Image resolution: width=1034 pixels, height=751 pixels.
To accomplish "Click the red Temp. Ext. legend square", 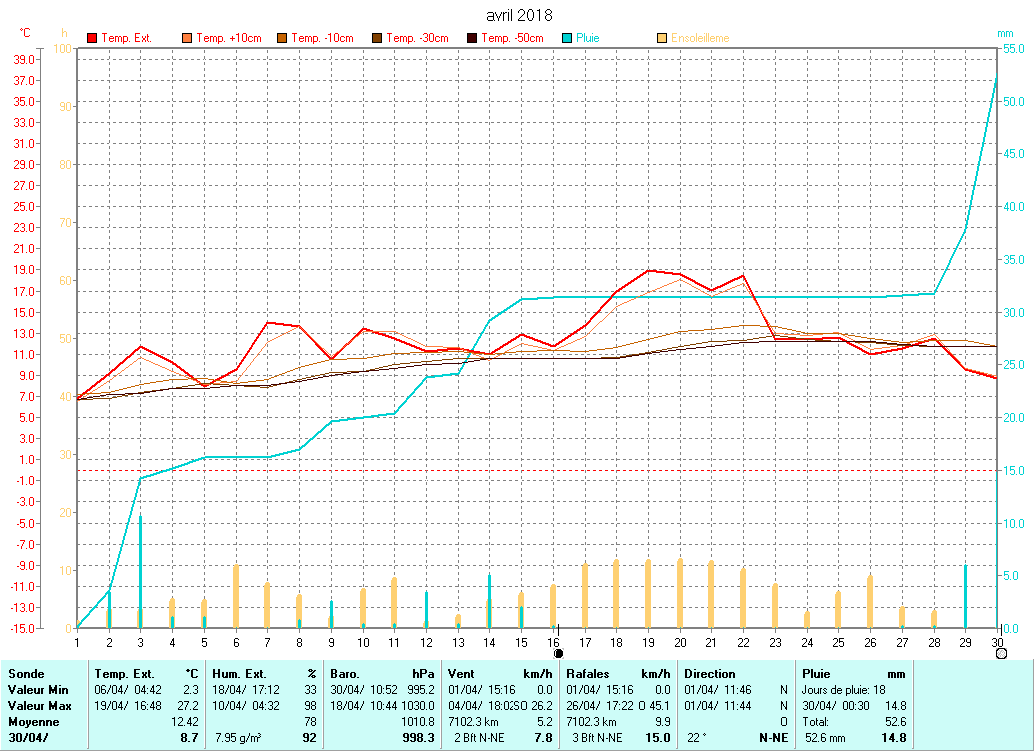I will 93,38.
